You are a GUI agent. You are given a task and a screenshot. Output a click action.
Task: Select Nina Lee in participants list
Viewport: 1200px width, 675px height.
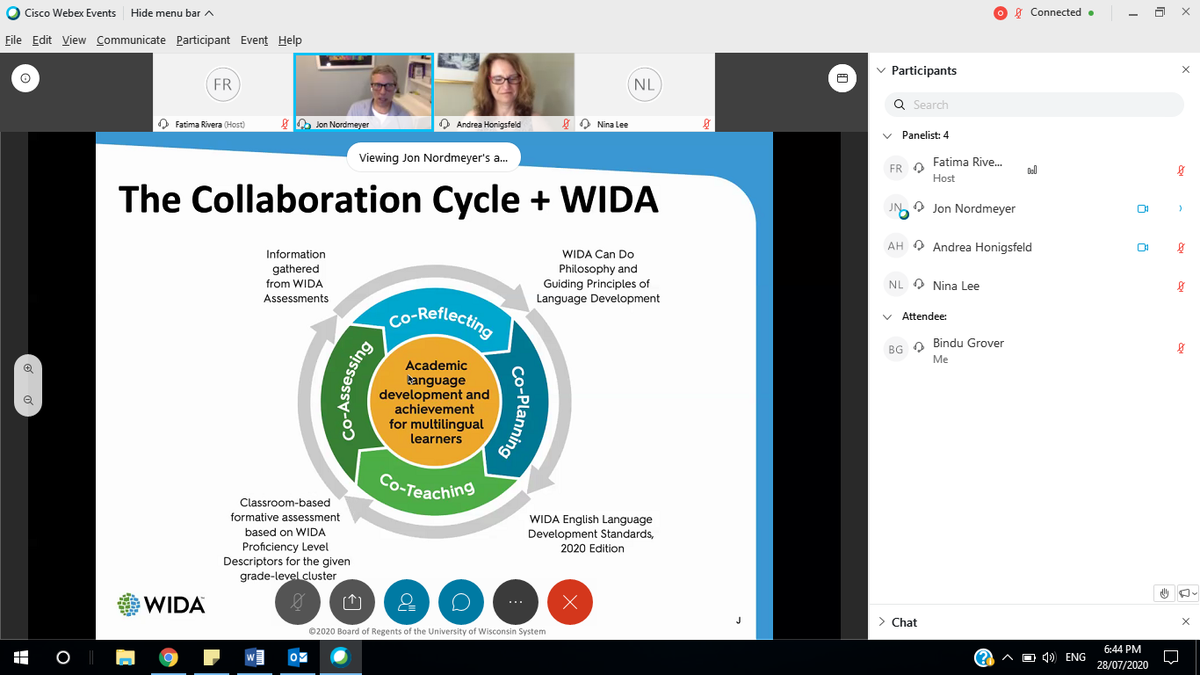tap(1033, 286)
